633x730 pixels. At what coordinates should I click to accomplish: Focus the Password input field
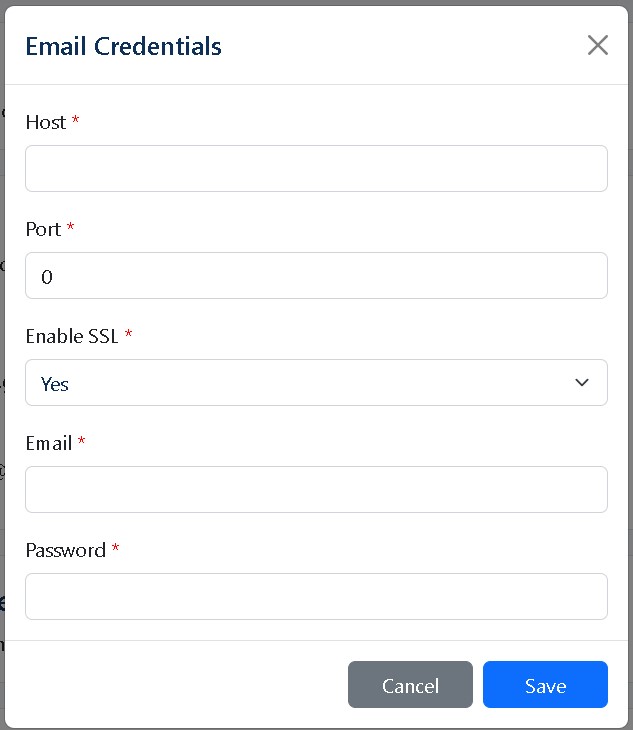pyautogui.click(x=316, y=596)
